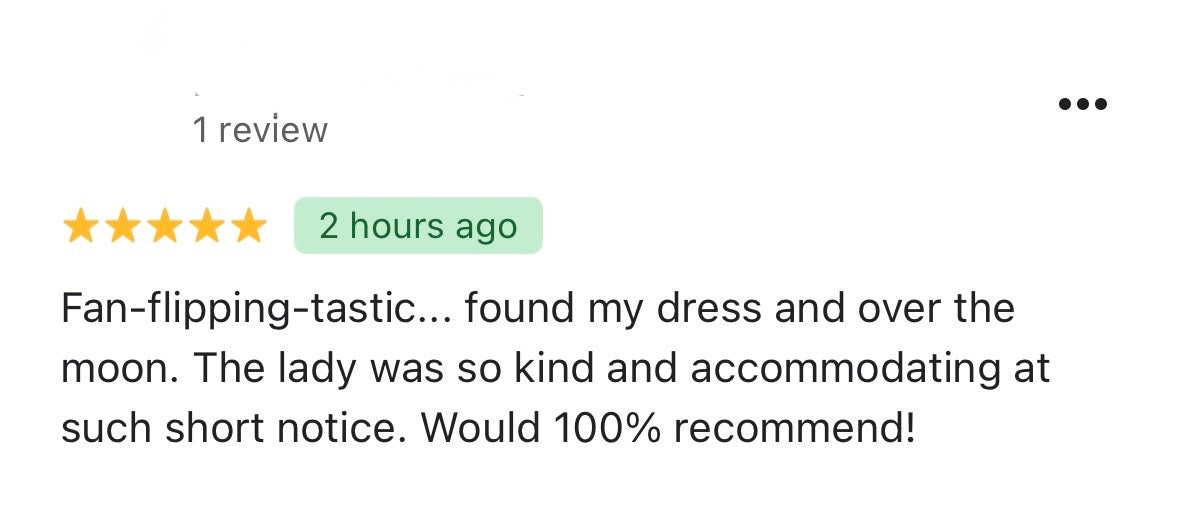Click the first yellow rating star
The image size is (1179, 506).
pos(80,227)
